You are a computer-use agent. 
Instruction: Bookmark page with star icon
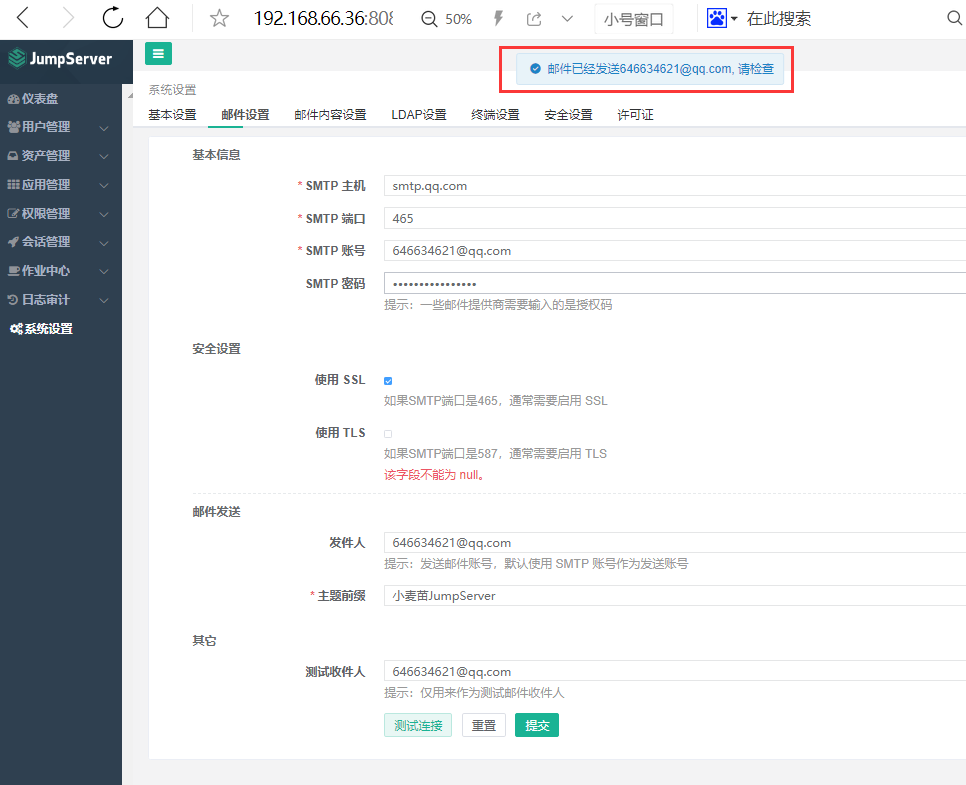tap(219, 18)
